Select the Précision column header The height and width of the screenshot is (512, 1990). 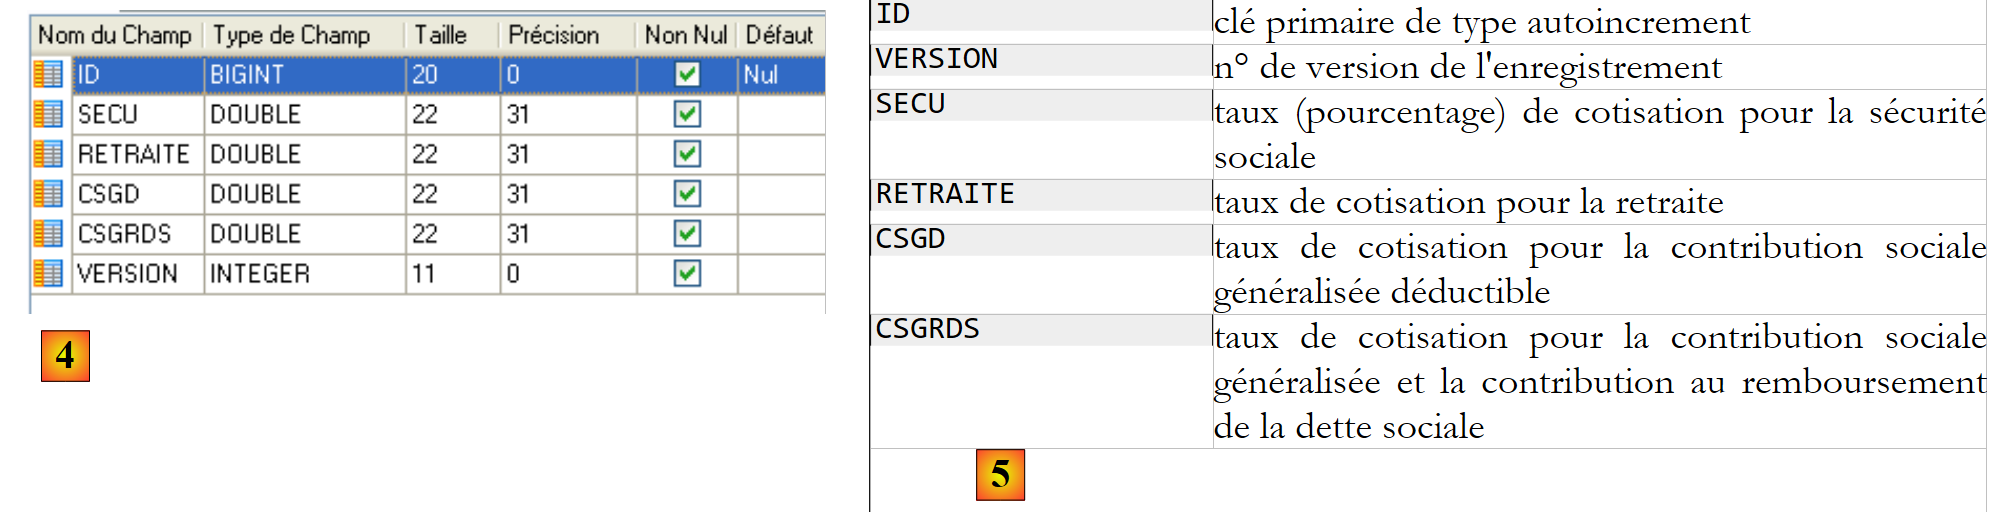tap(553, 35)
